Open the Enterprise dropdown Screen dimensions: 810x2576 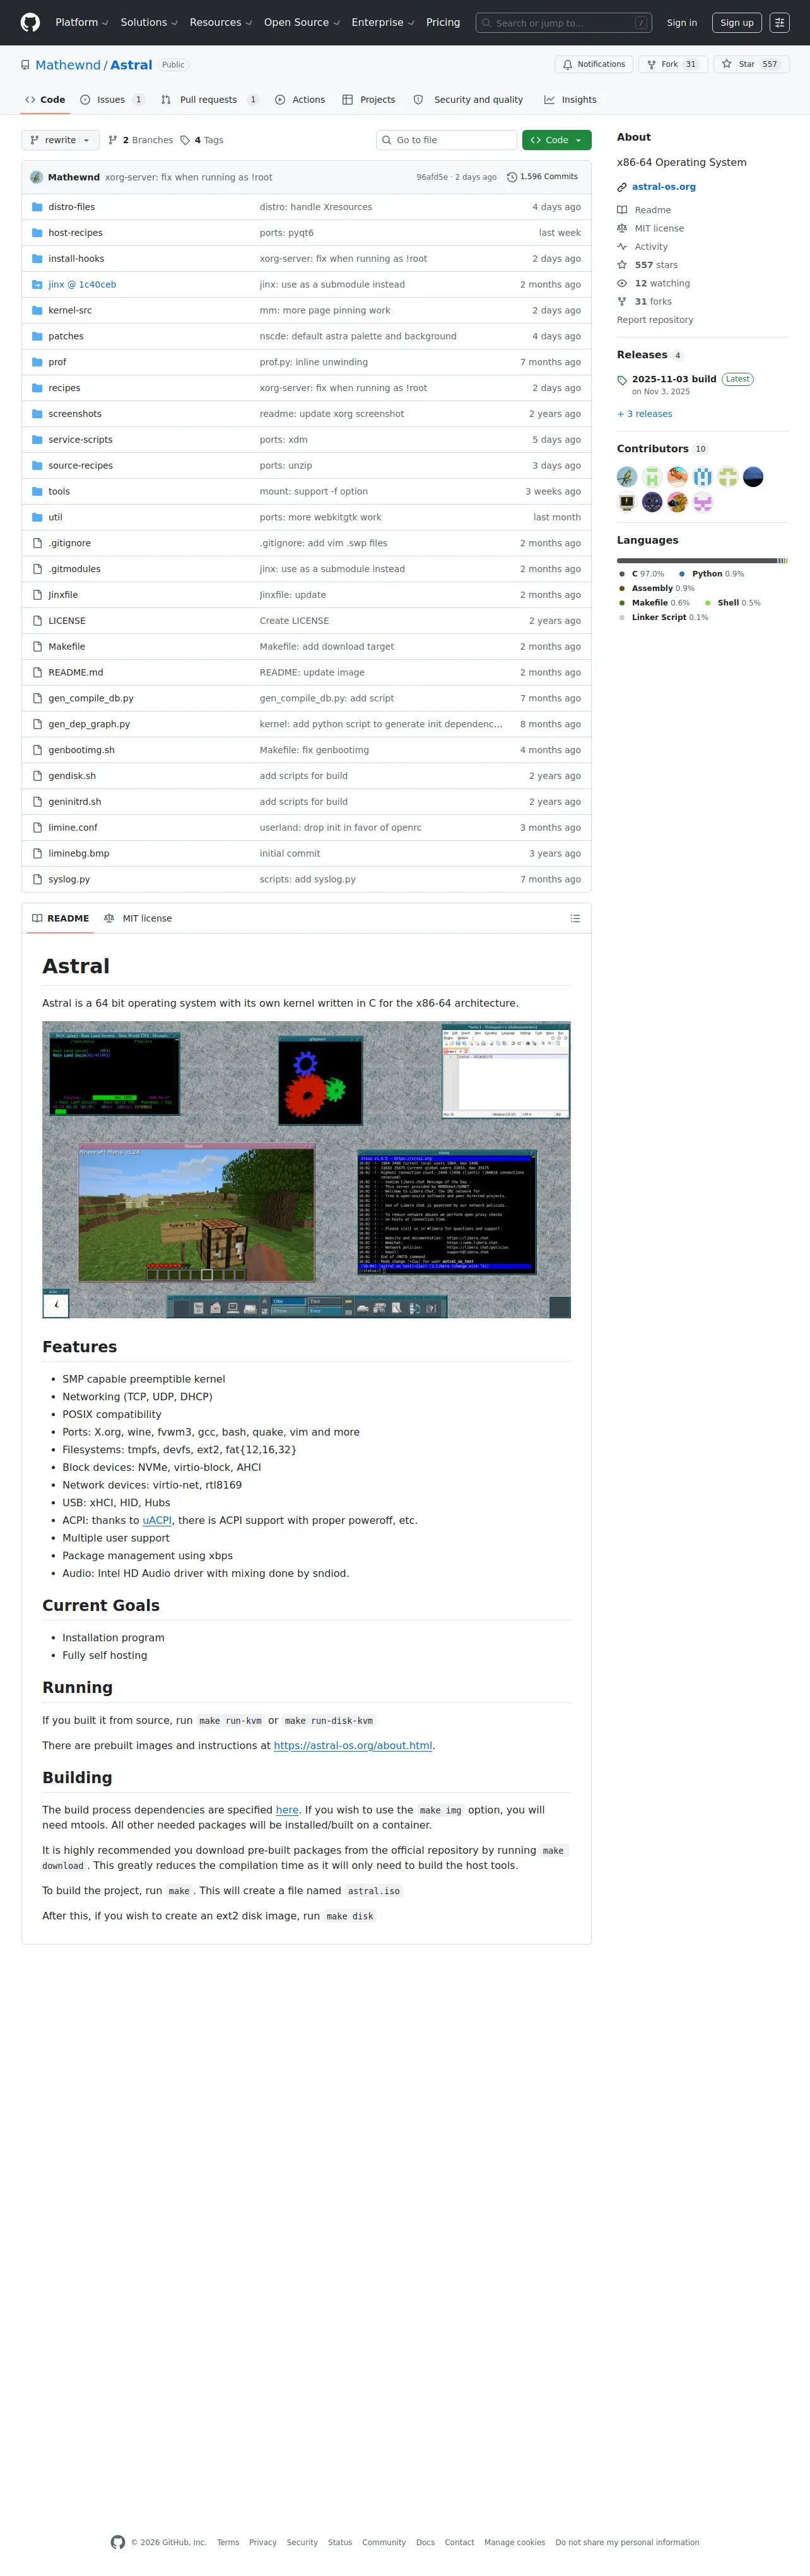tap(383, 22)
